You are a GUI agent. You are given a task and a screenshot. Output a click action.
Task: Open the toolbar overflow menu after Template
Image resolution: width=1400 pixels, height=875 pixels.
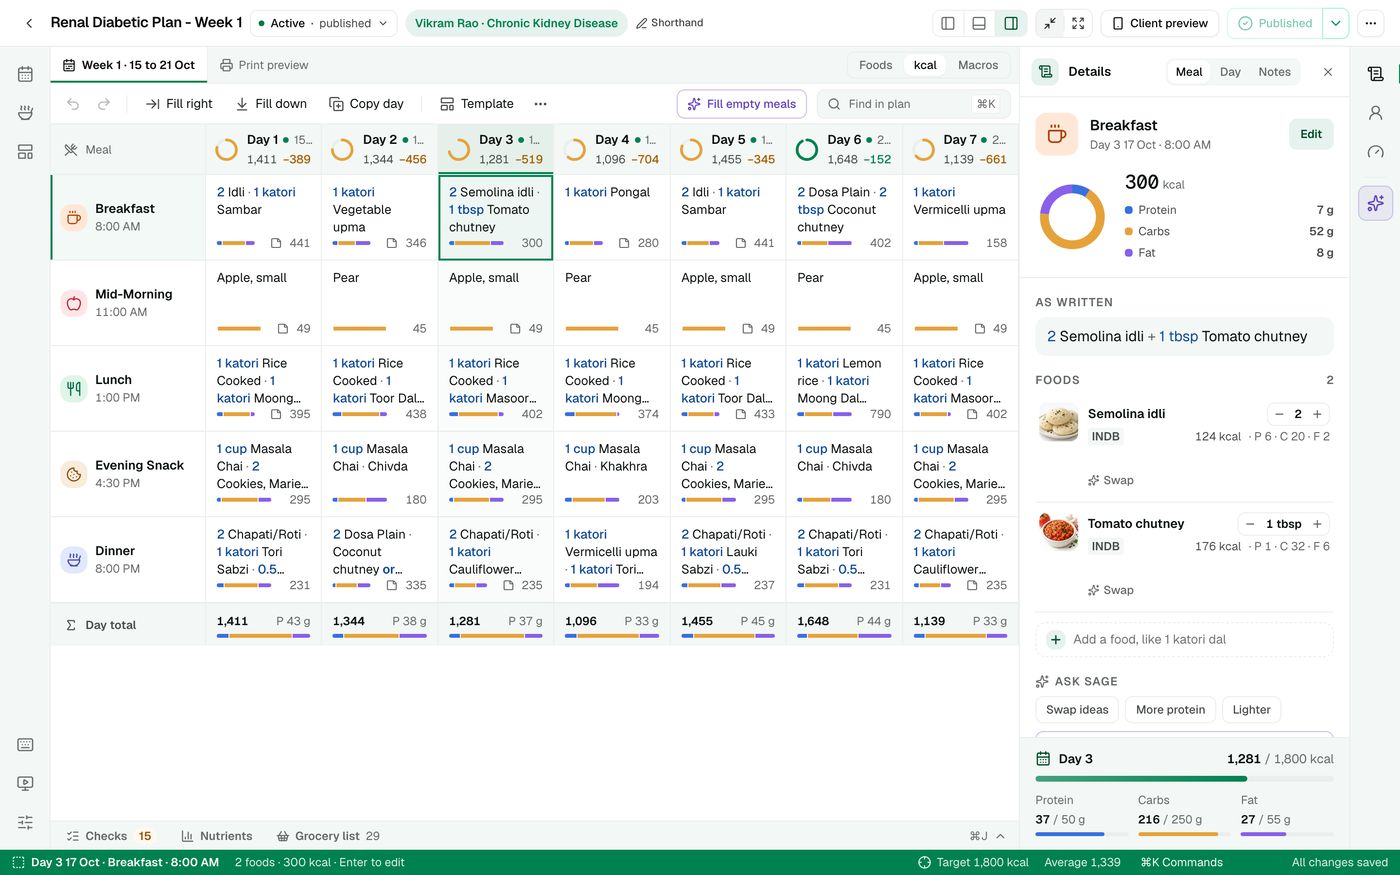pyautogui.click(x=540, y=104)
